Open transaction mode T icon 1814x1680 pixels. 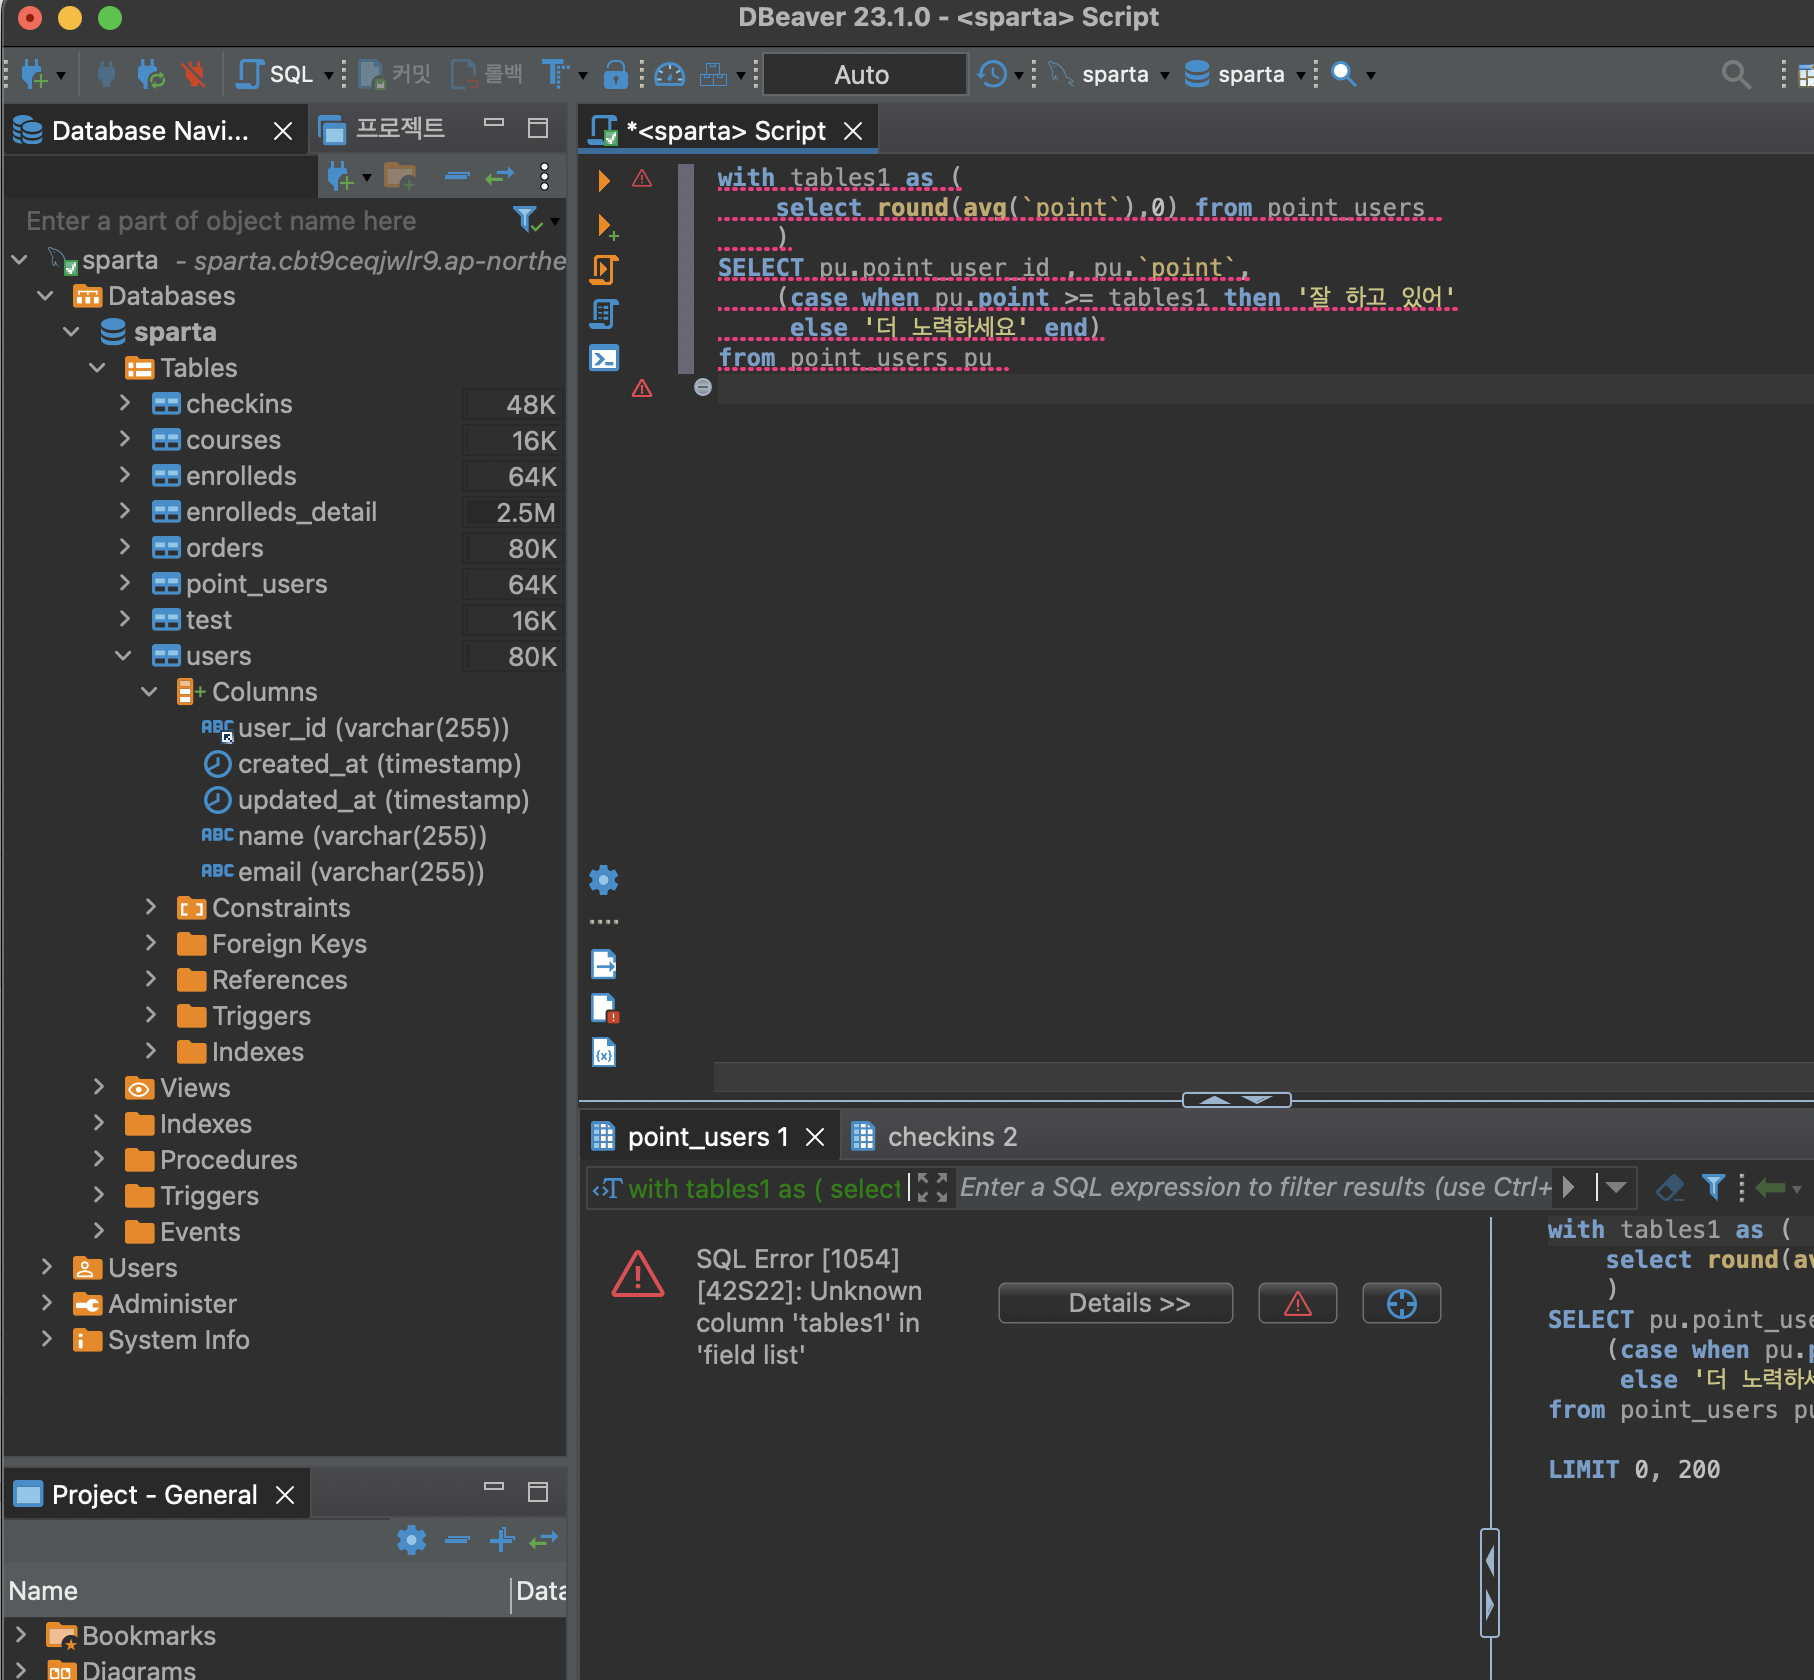556,74
